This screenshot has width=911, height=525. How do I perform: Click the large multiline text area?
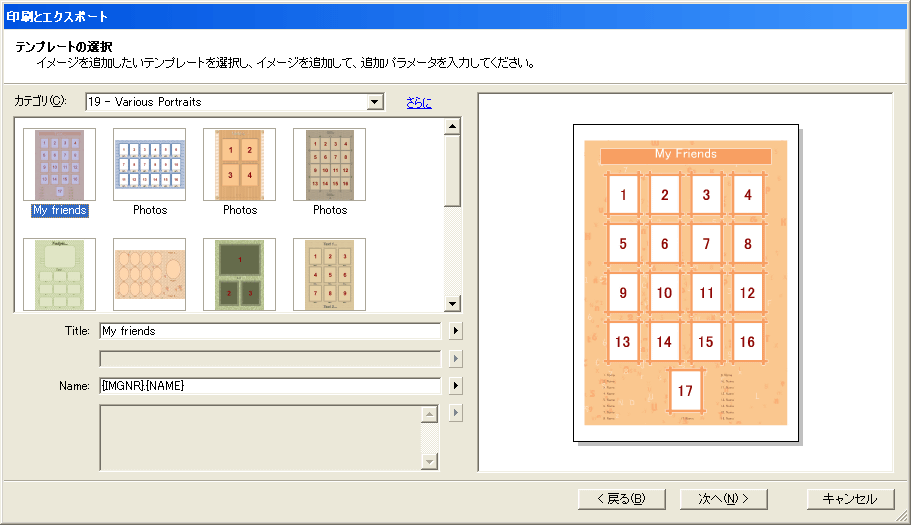[260, 438]
